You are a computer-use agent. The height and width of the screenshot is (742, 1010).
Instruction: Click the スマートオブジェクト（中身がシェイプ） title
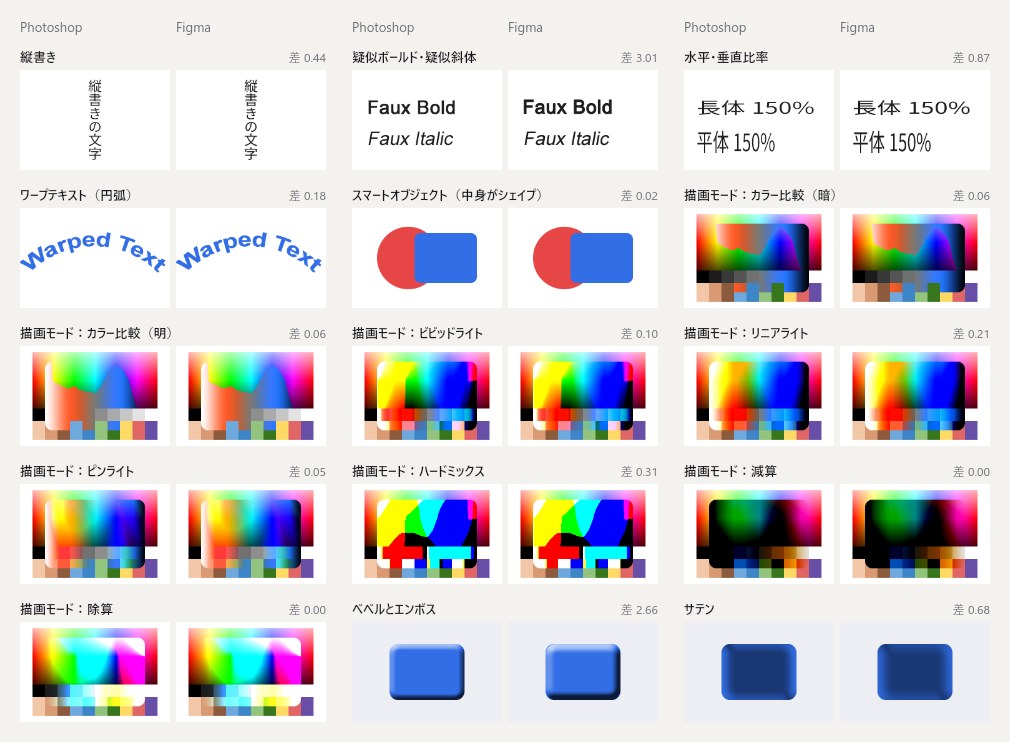(447, 195)
